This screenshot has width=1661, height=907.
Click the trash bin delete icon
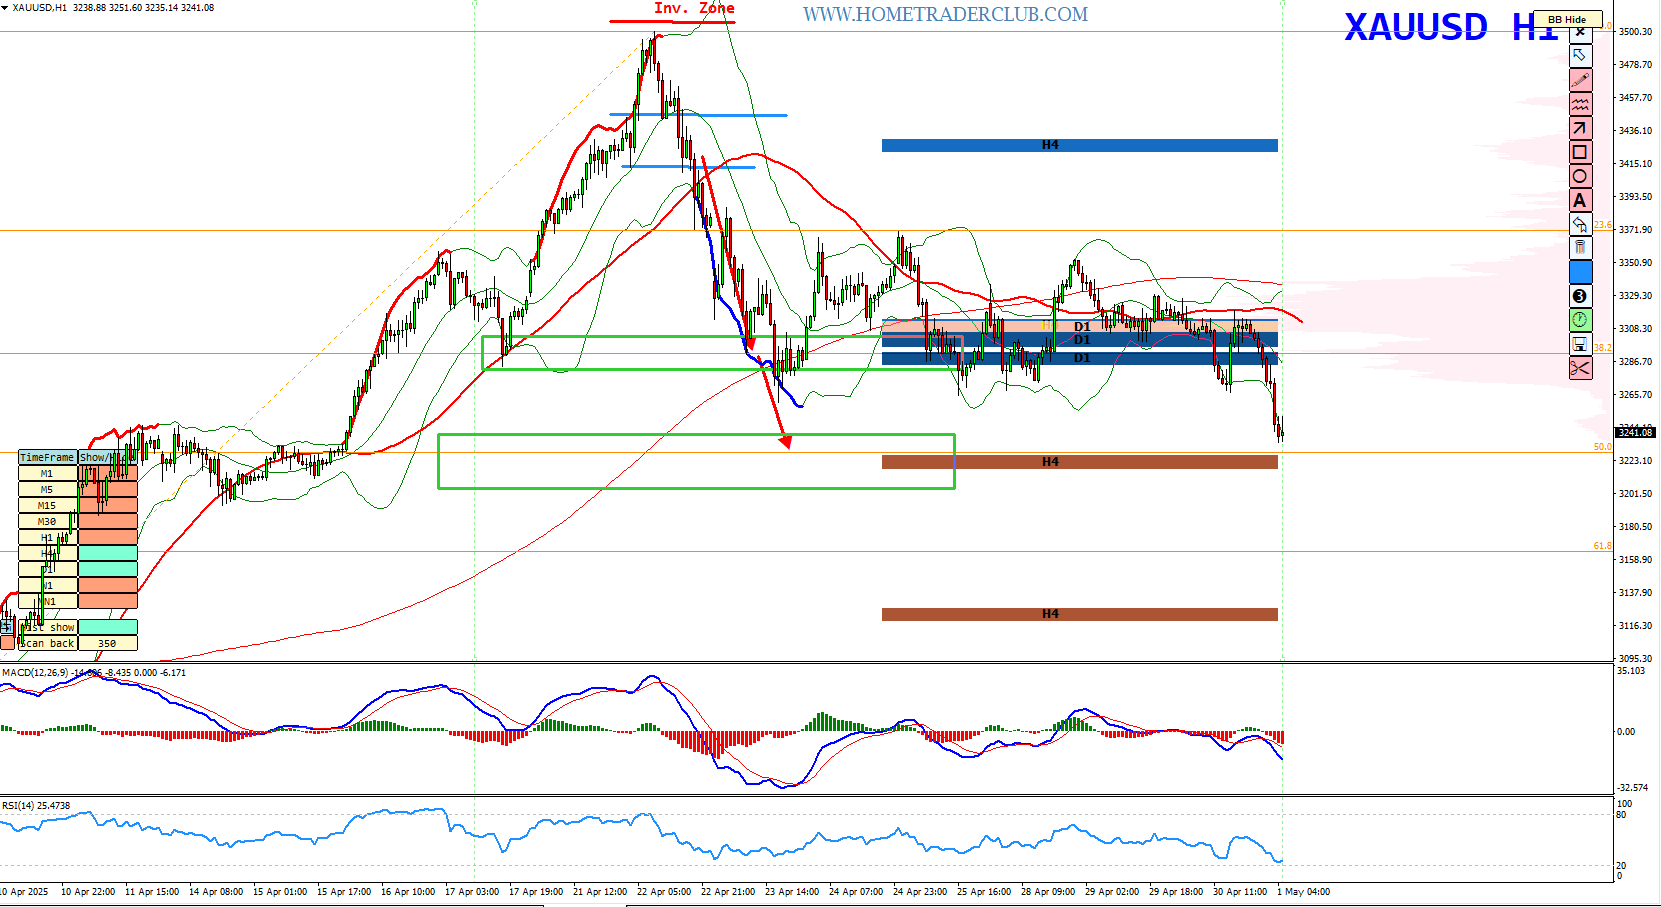(1580, 248)
